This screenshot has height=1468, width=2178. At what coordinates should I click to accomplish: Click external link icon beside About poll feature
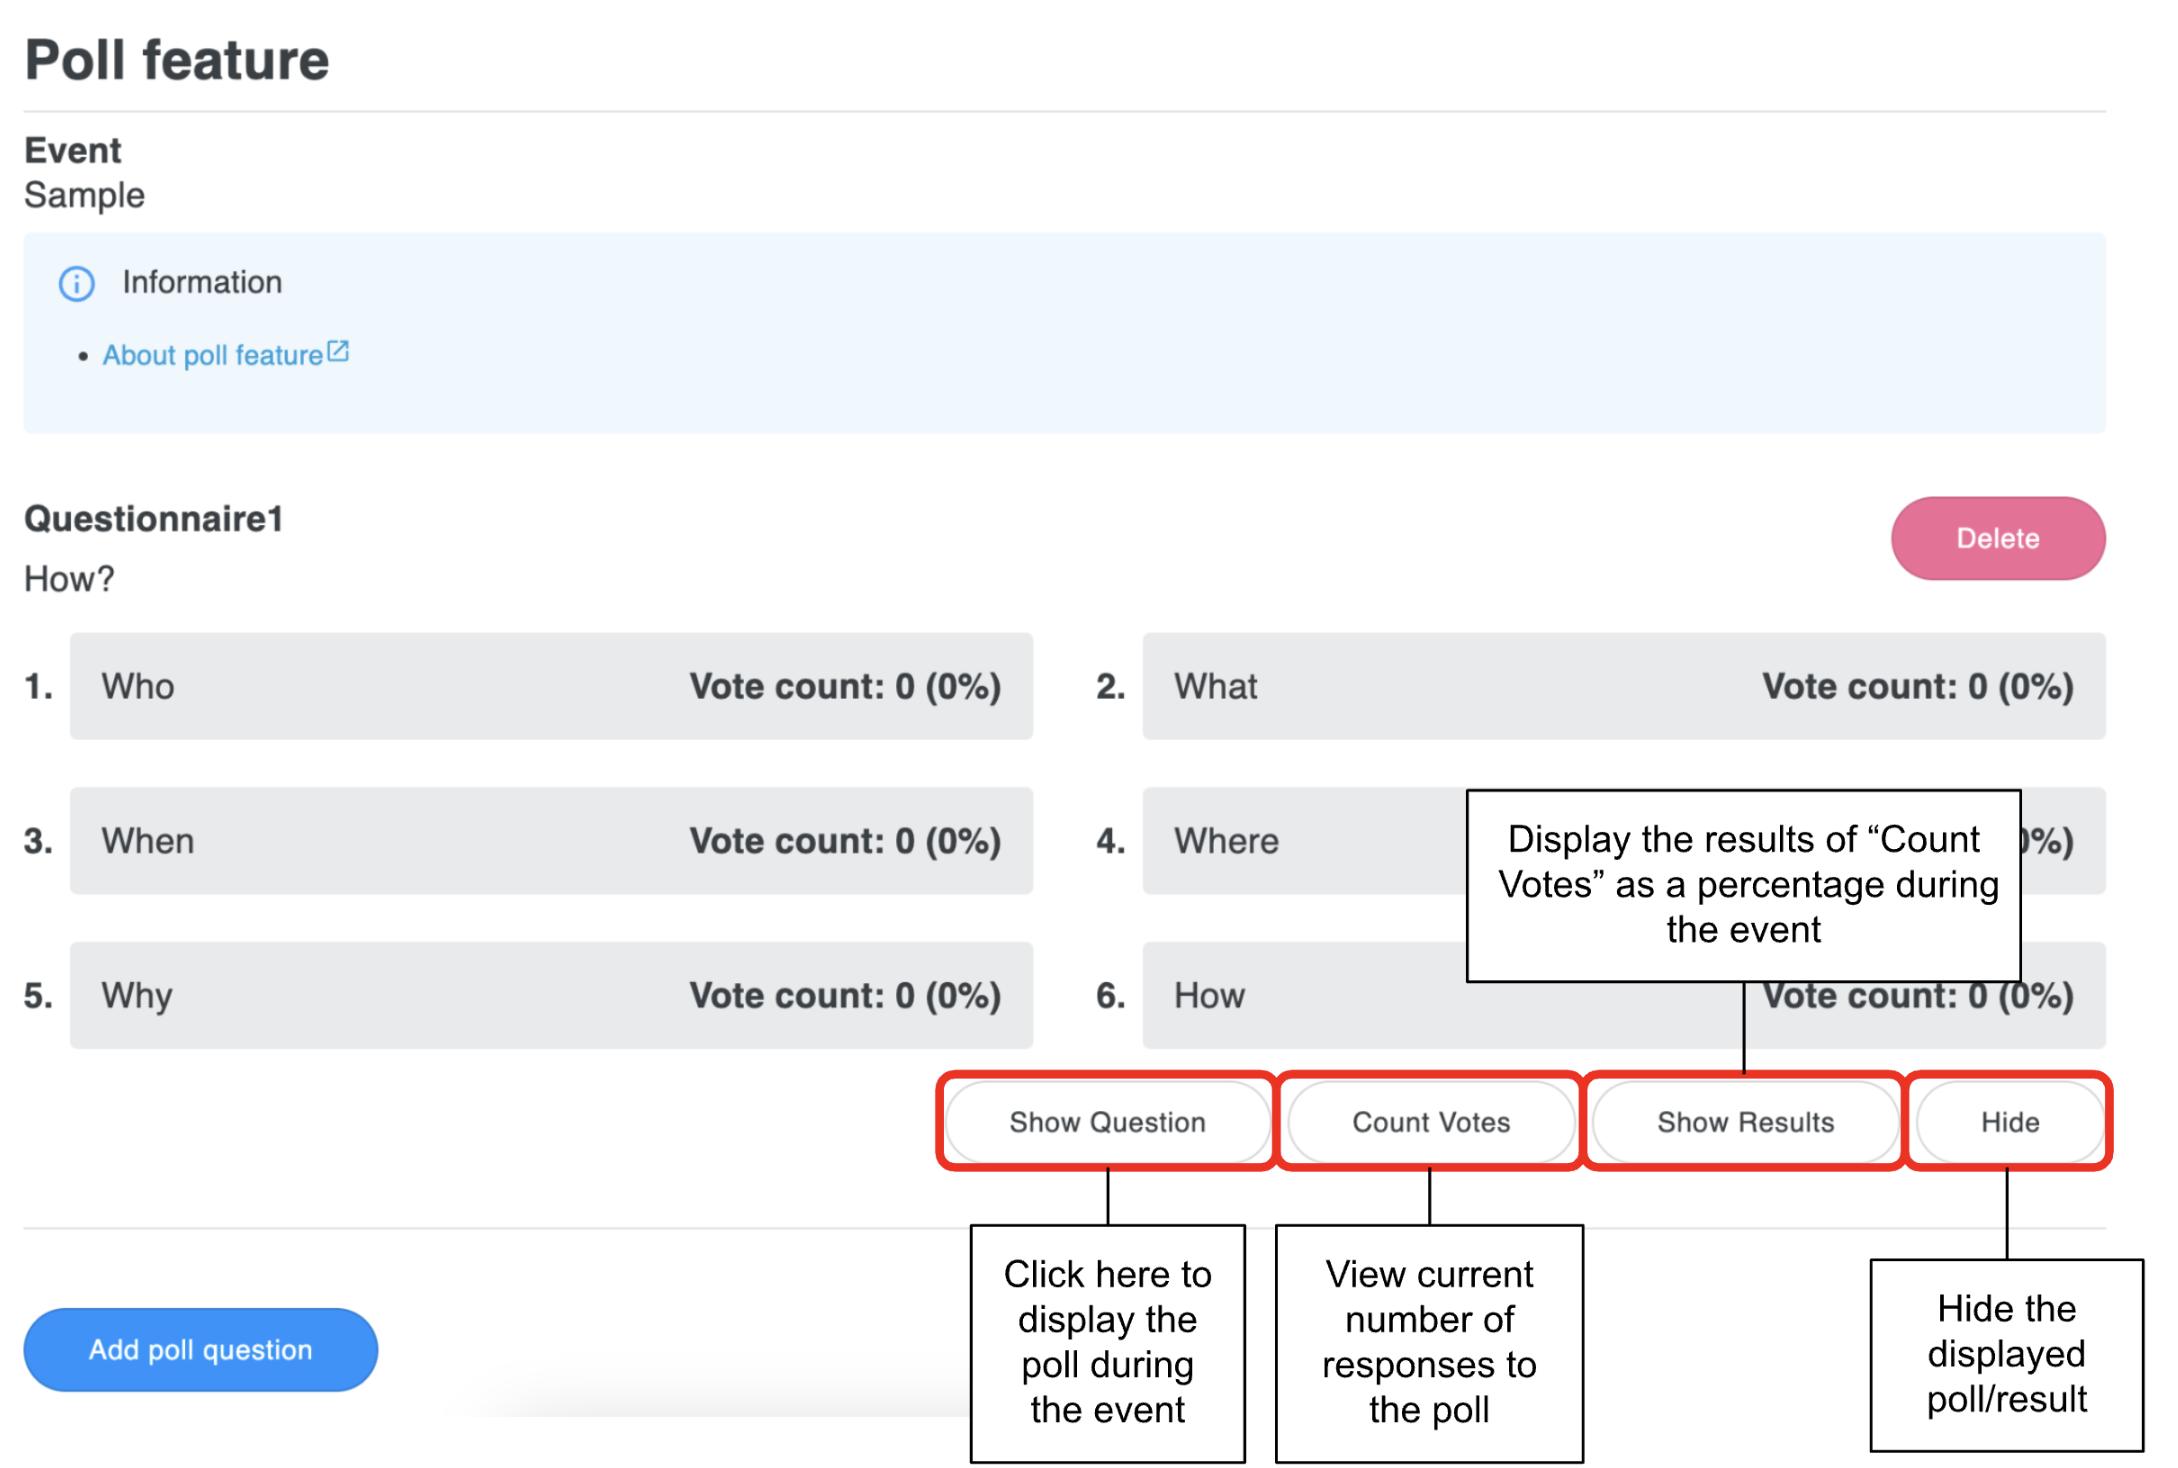pyautogui.click(x=339, y=352)
